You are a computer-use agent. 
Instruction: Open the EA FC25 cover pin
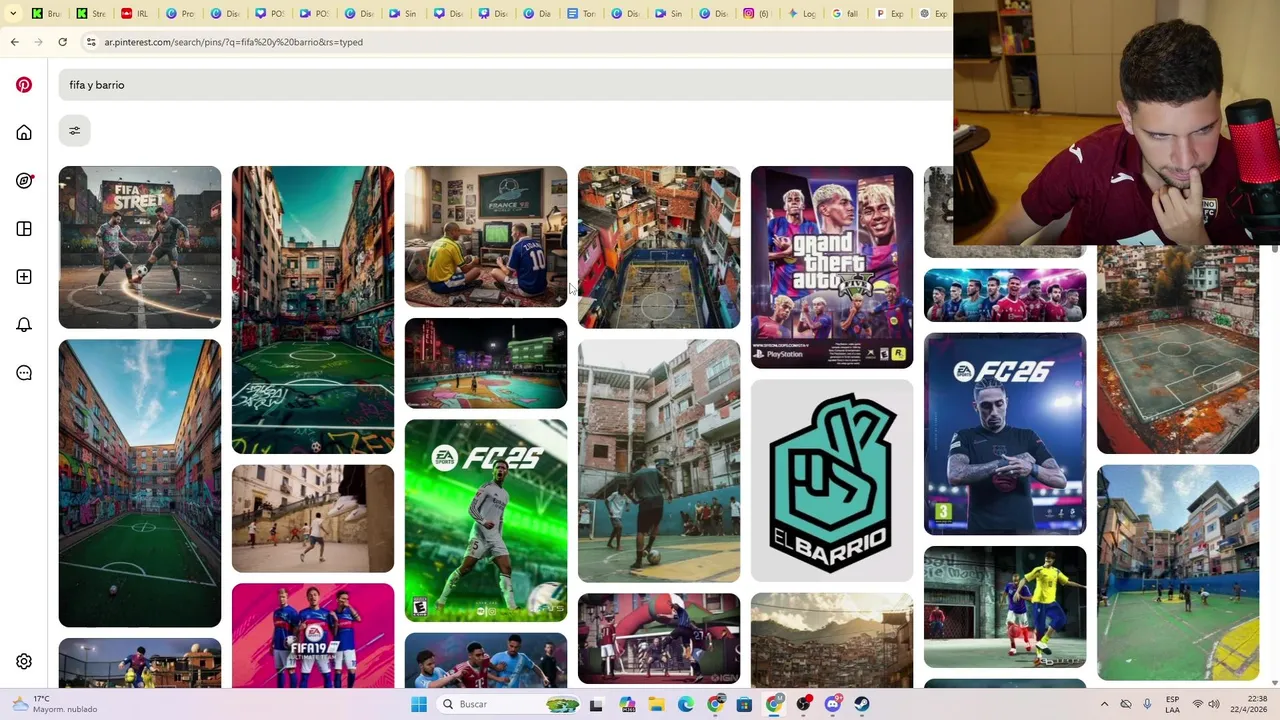pyautogui.click(x=486, y=520)
